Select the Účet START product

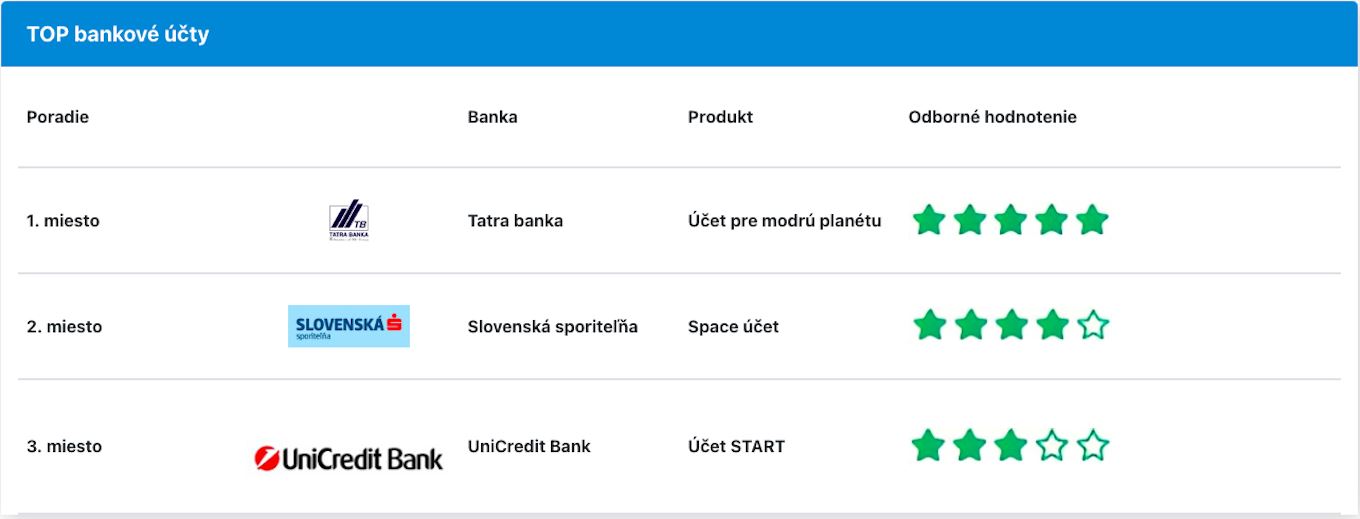click(736, 446)
